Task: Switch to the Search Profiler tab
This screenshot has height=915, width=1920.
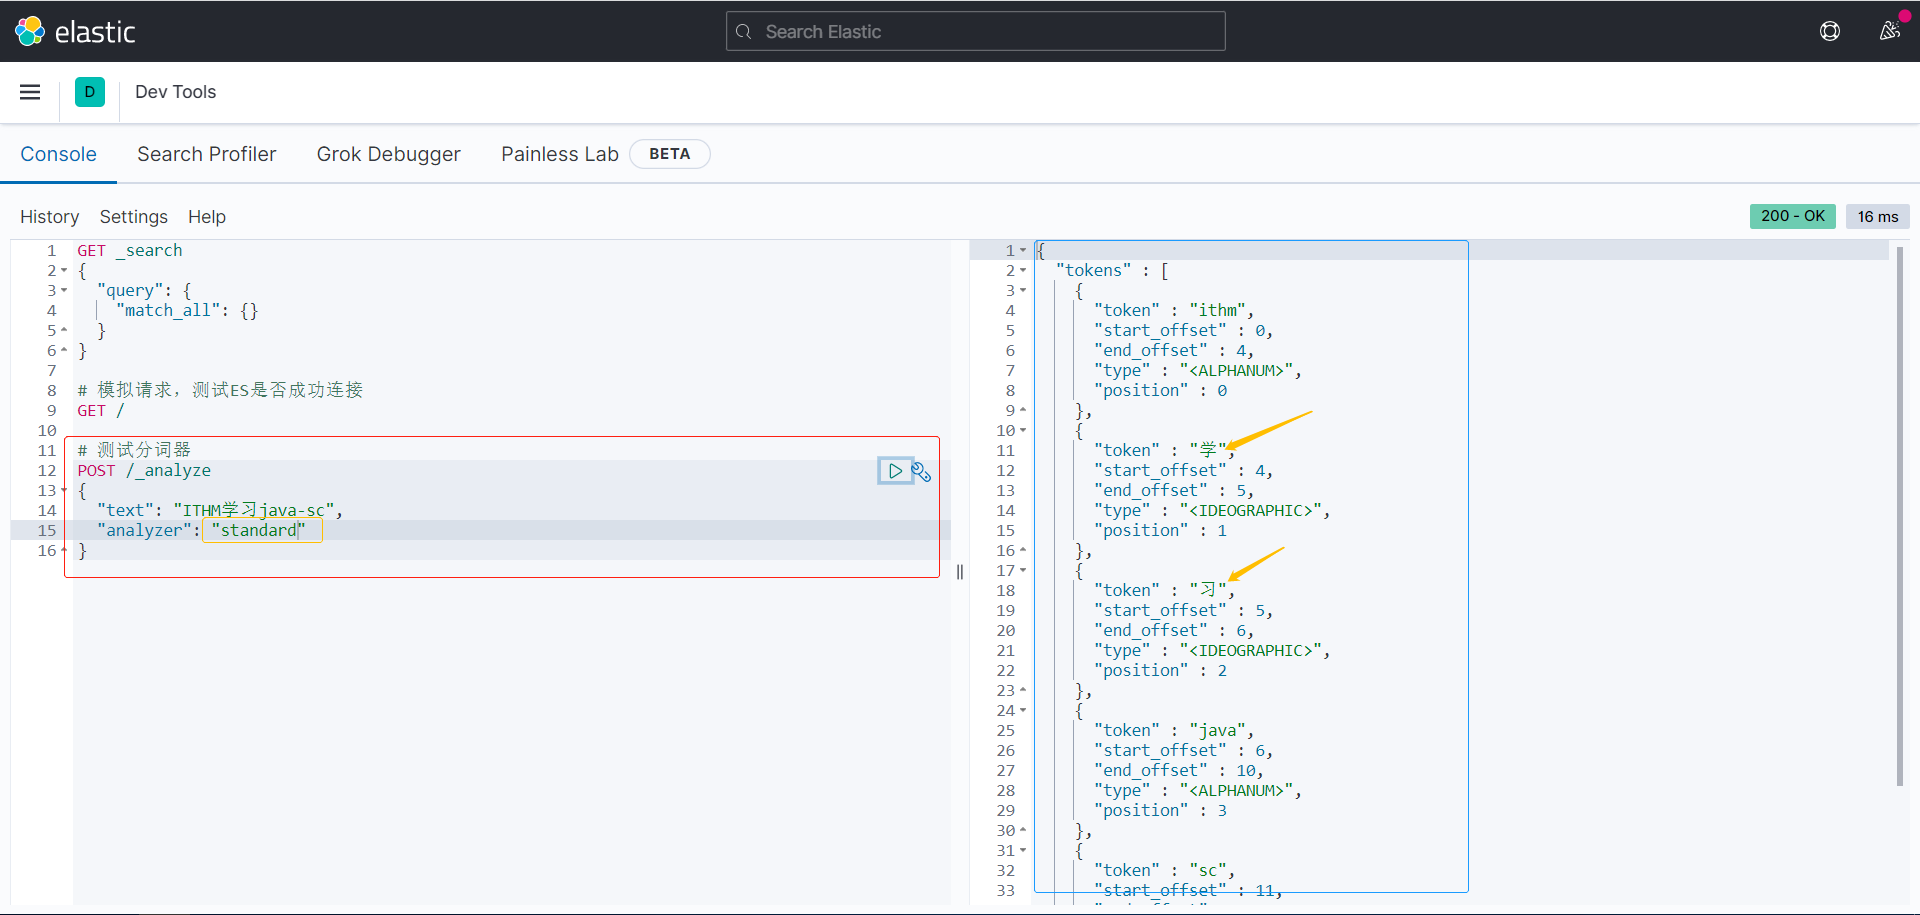Action: click(207, 154)
